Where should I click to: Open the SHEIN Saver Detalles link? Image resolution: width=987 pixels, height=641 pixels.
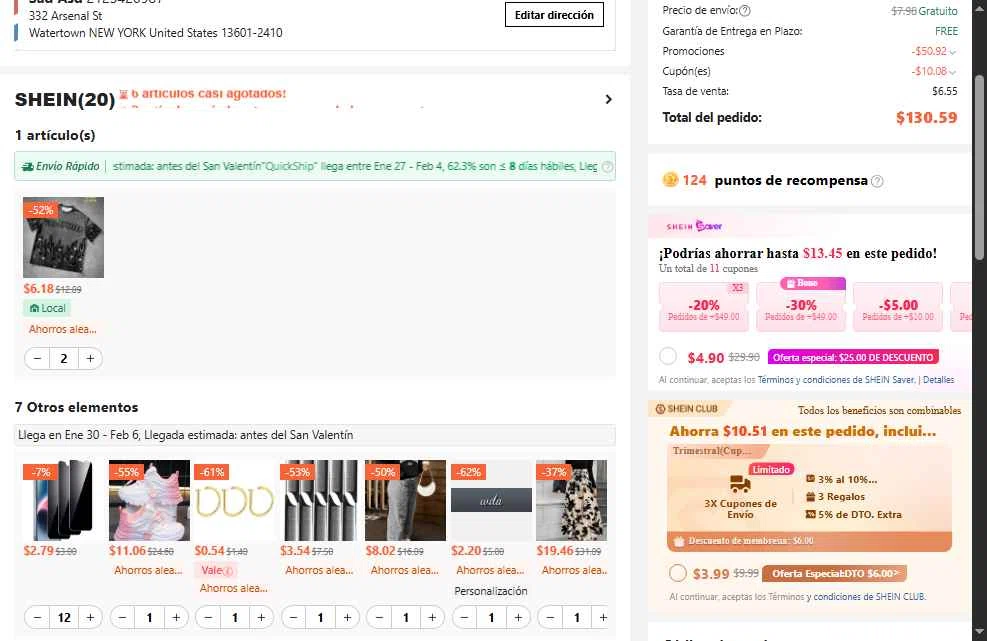[x=939, y=380]
